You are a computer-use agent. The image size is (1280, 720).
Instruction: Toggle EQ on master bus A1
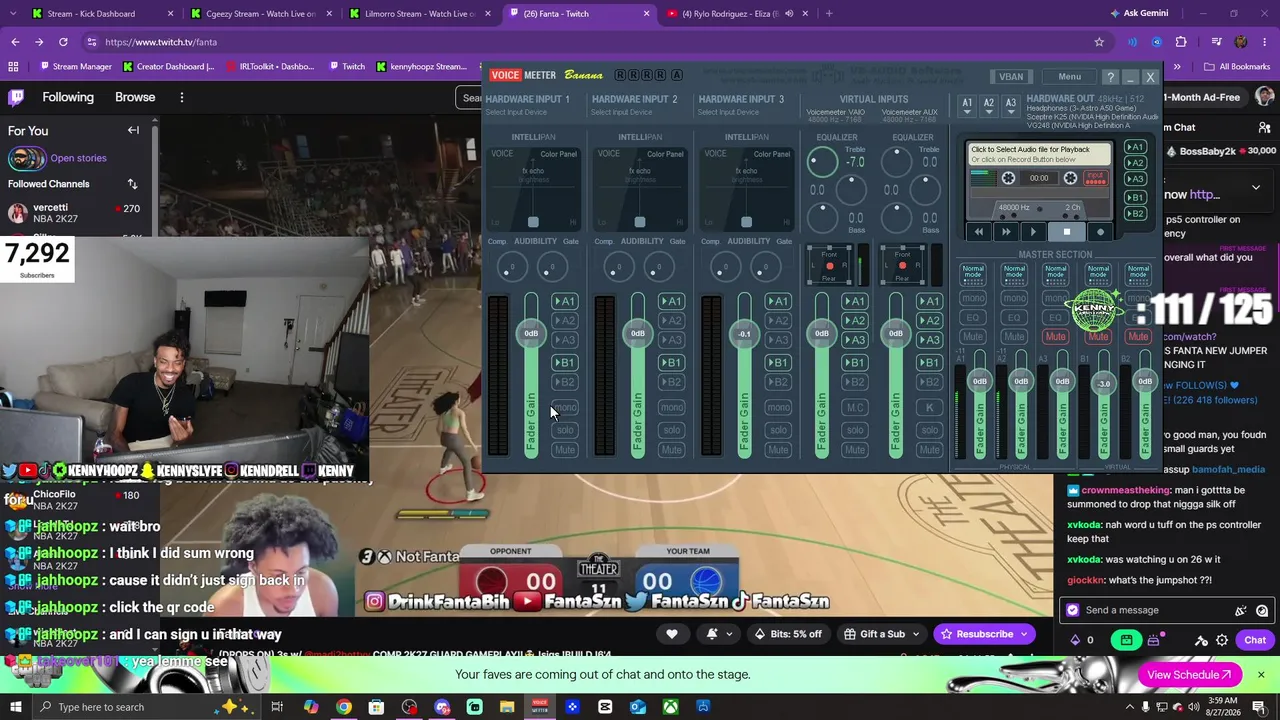click(973, 318)
